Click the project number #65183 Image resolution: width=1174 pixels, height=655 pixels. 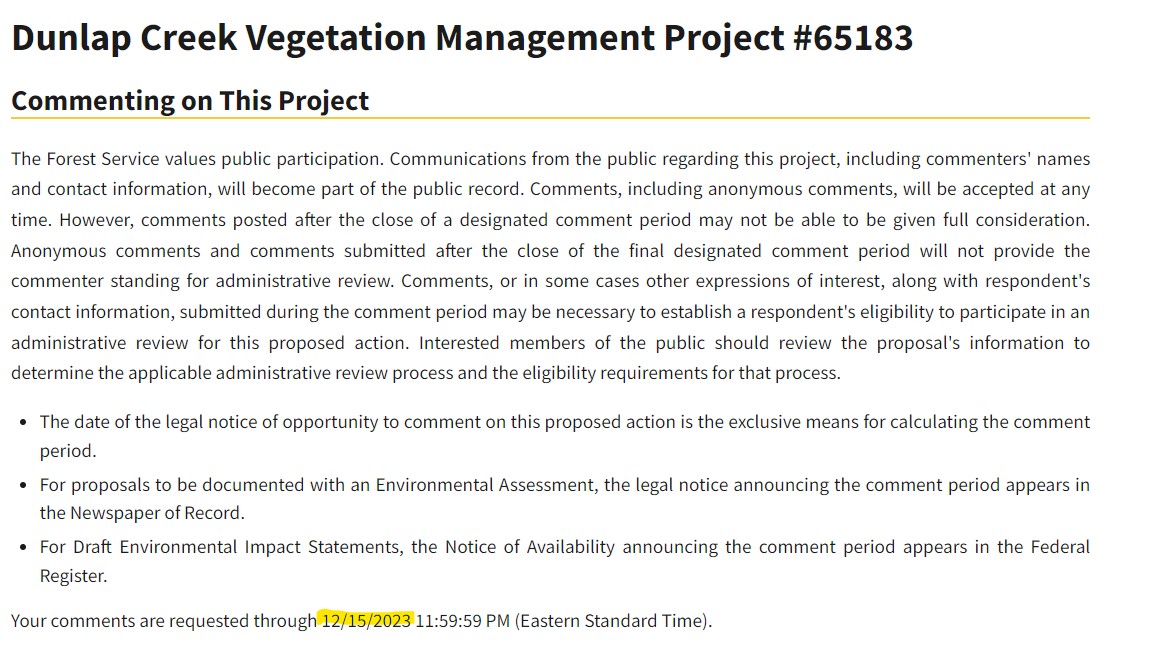(853, 38)
